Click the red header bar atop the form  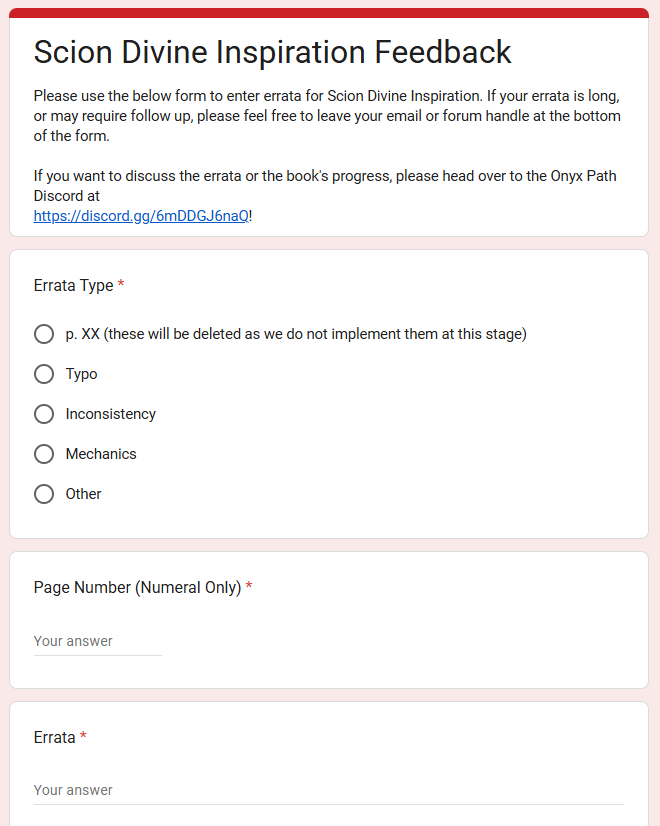point(329,13)
